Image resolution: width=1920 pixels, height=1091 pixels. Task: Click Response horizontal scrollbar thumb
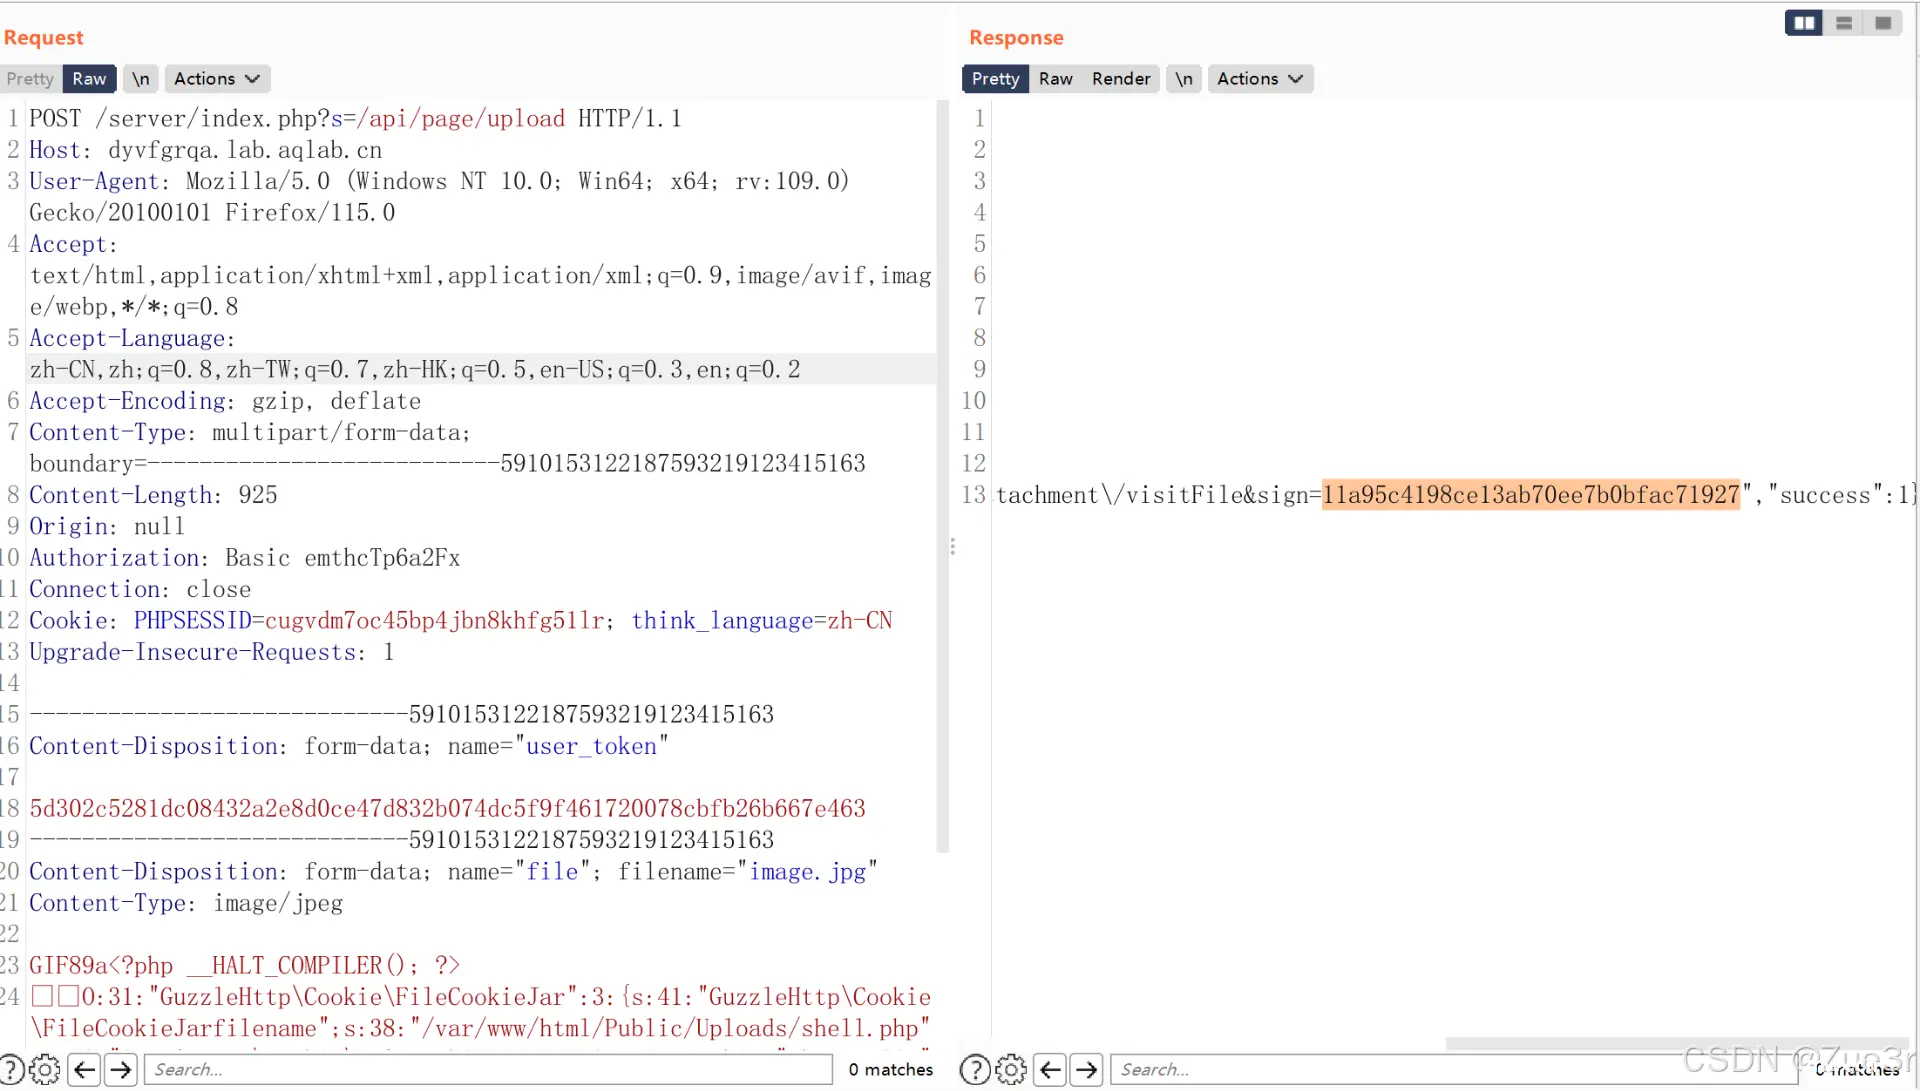point(1677,1044)
